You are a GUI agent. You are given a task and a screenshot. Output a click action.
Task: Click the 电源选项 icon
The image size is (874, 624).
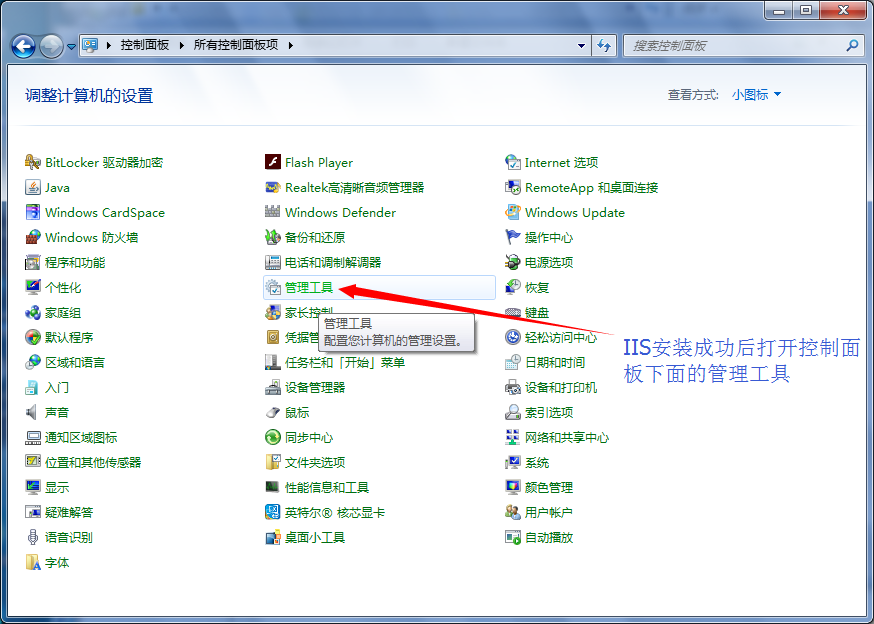pyautogui.click(x=512, y=263)
